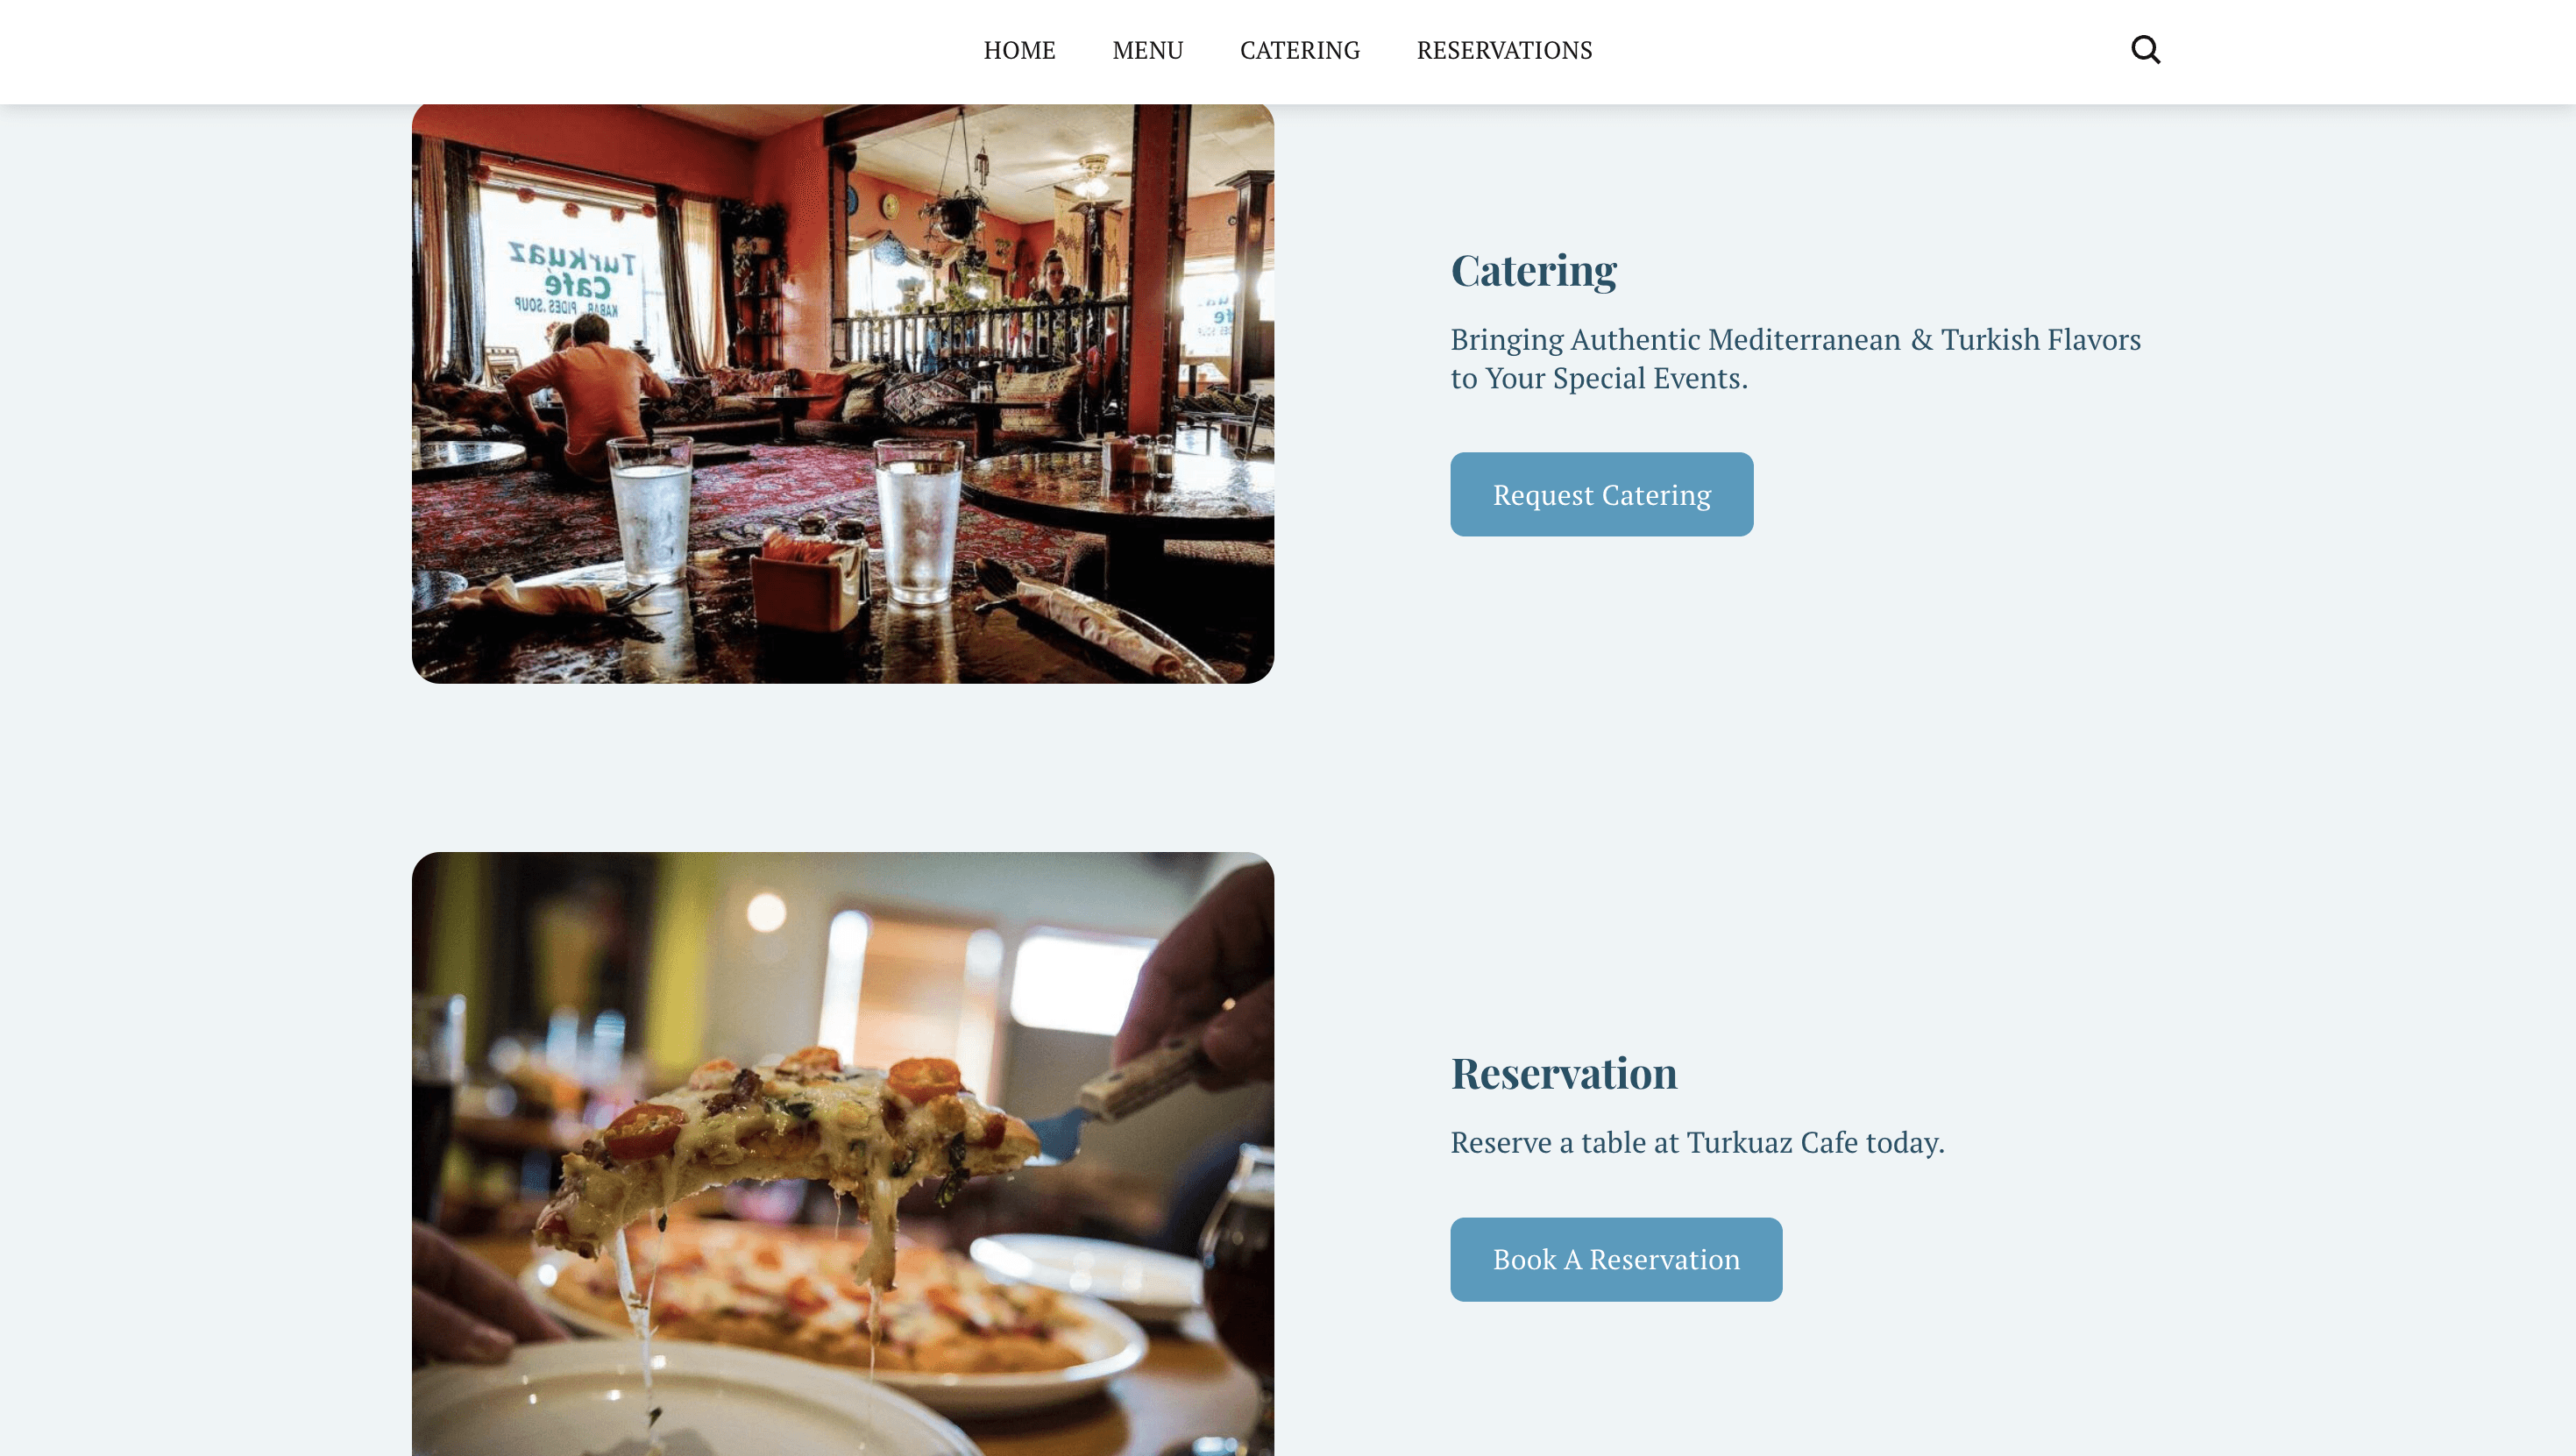The width and height of the screenshot is (2576, 1456).
Task: Click the Reserve a table at Turkuaz text
Action: click(x=1697, y=1142)
